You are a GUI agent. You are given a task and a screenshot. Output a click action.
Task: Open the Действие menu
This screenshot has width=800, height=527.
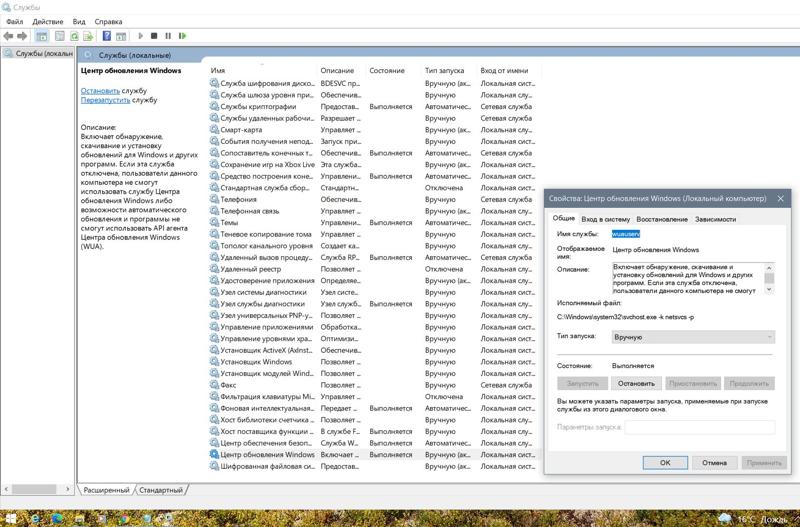coord(47,21)
